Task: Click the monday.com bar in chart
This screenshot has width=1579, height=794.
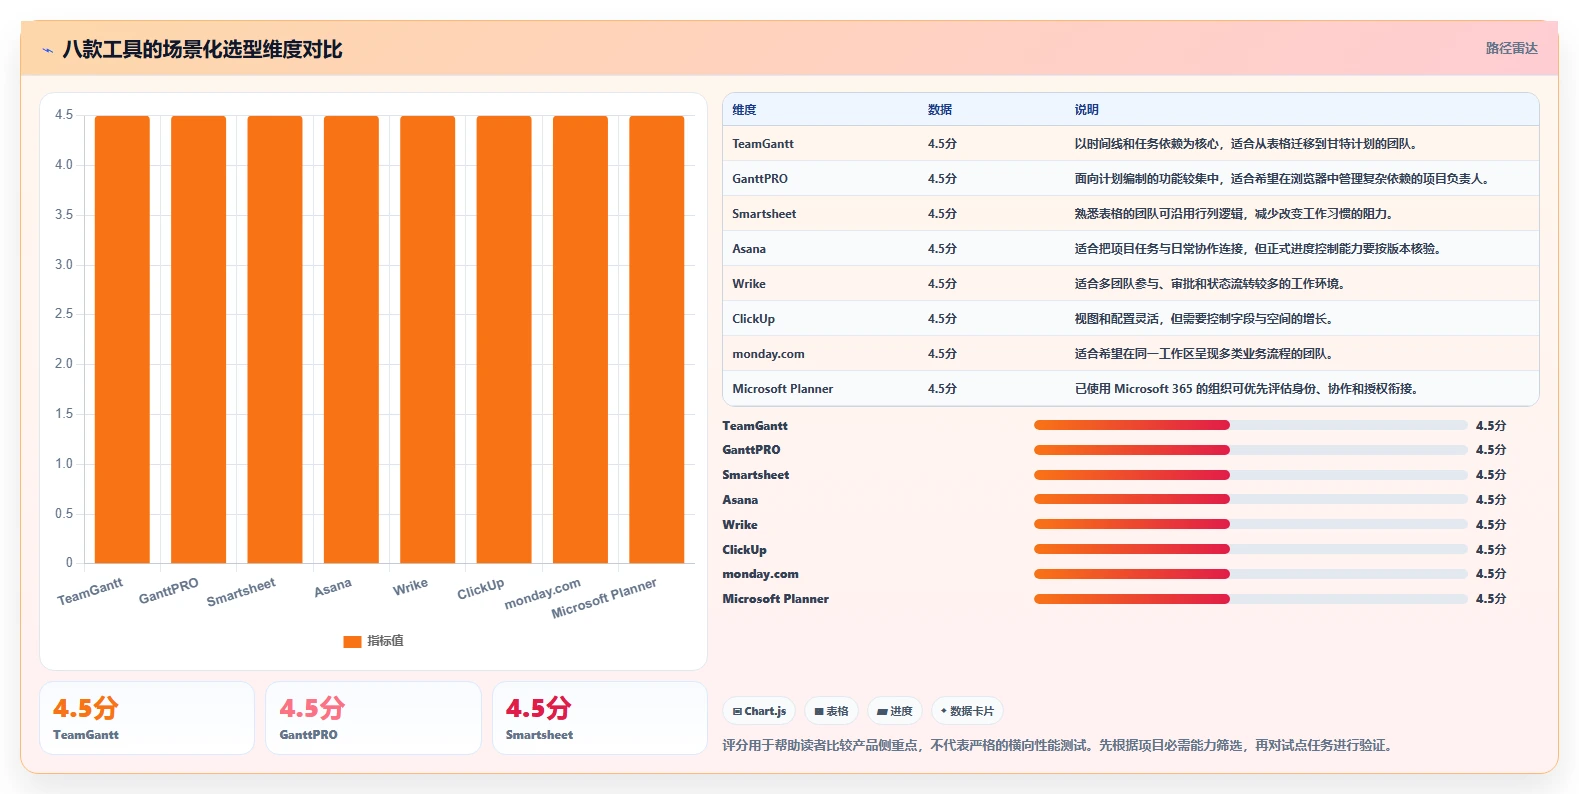Action: pos(580,339)
